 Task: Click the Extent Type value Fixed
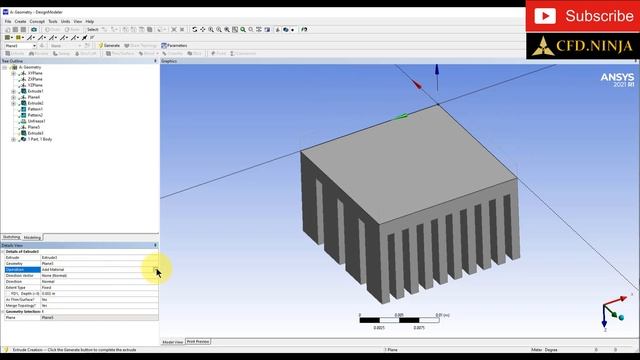pos(99,288)
